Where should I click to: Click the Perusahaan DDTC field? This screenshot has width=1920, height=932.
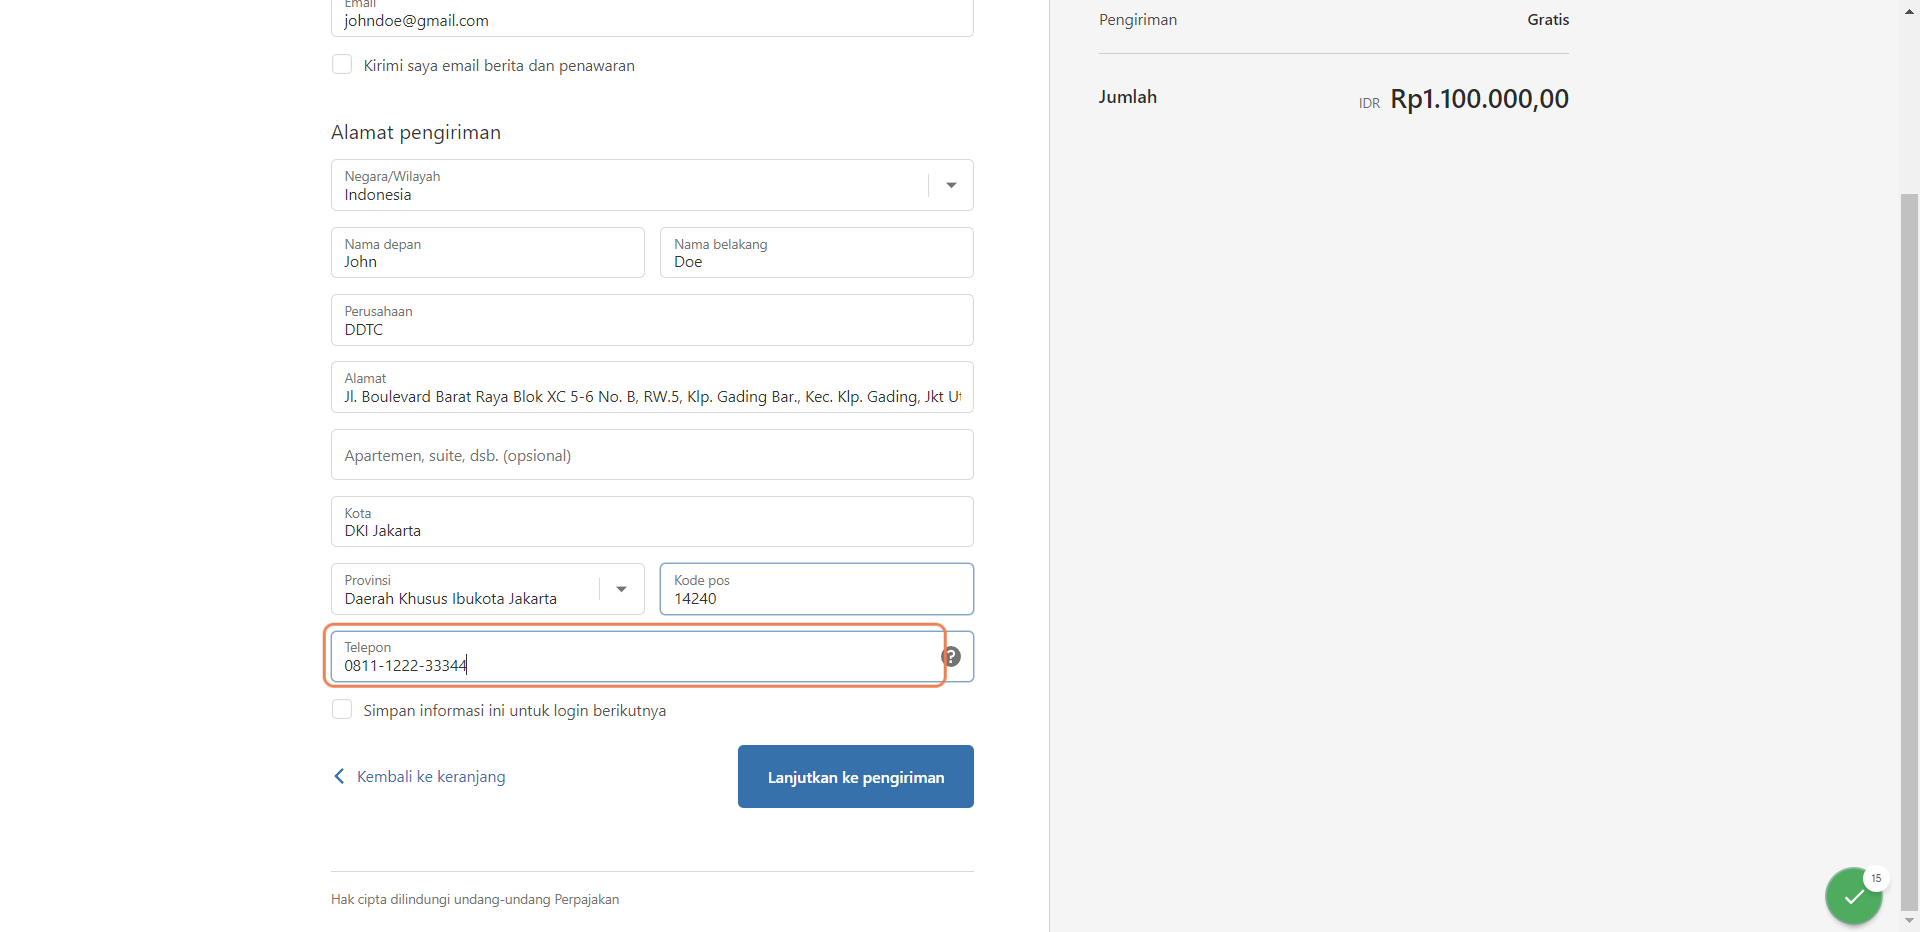pos(652,320)
